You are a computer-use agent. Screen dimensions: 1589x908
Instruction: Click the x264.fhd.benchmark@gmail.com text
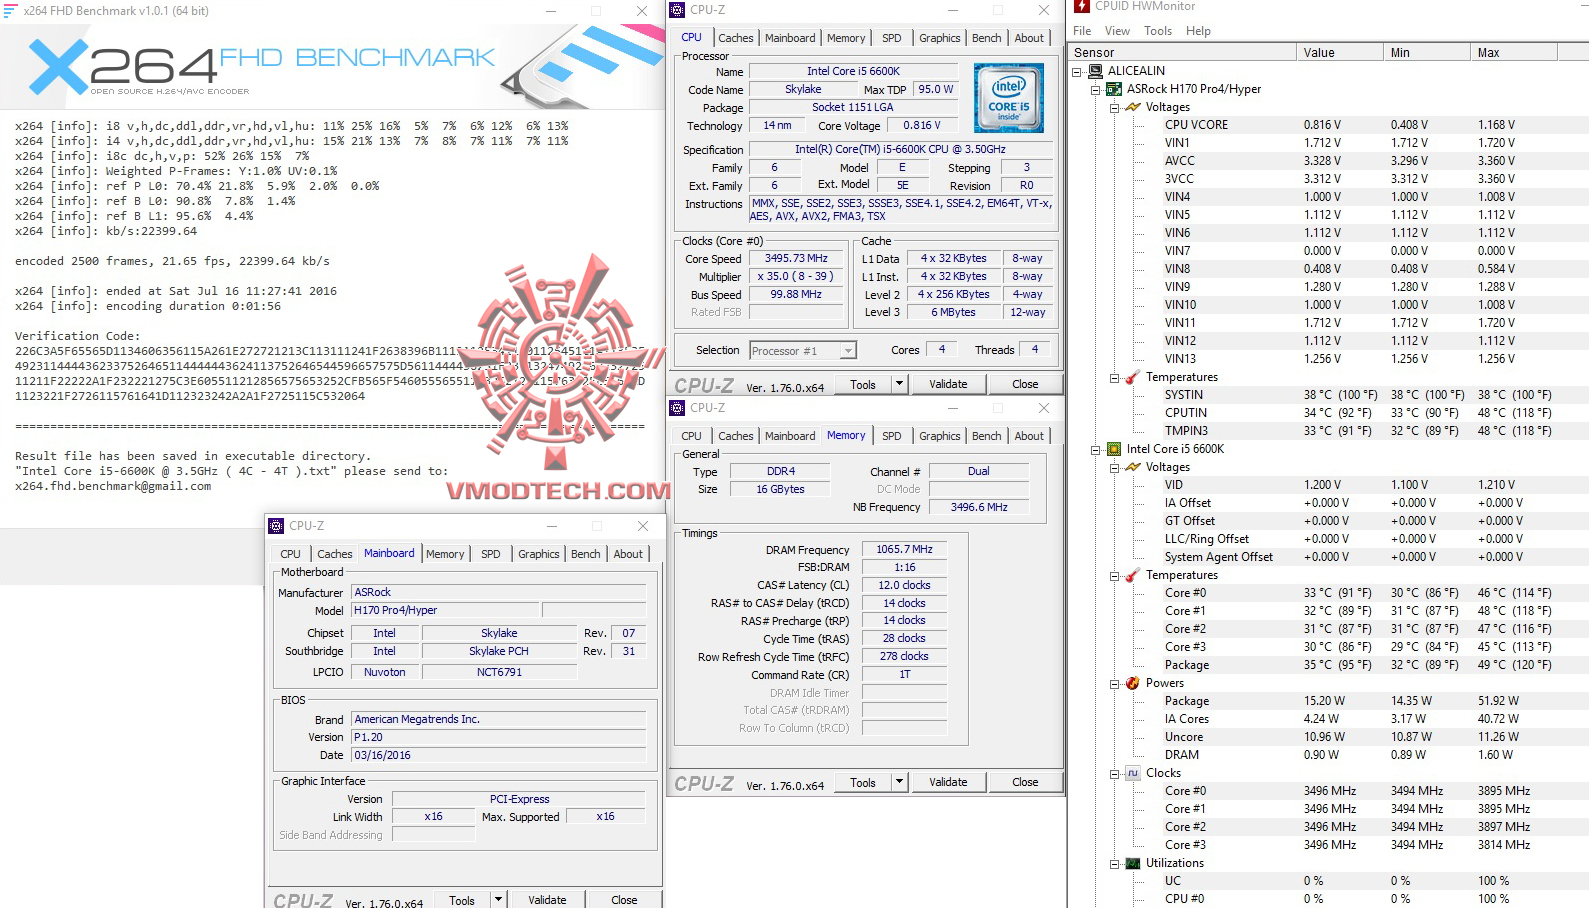[113, 487]
